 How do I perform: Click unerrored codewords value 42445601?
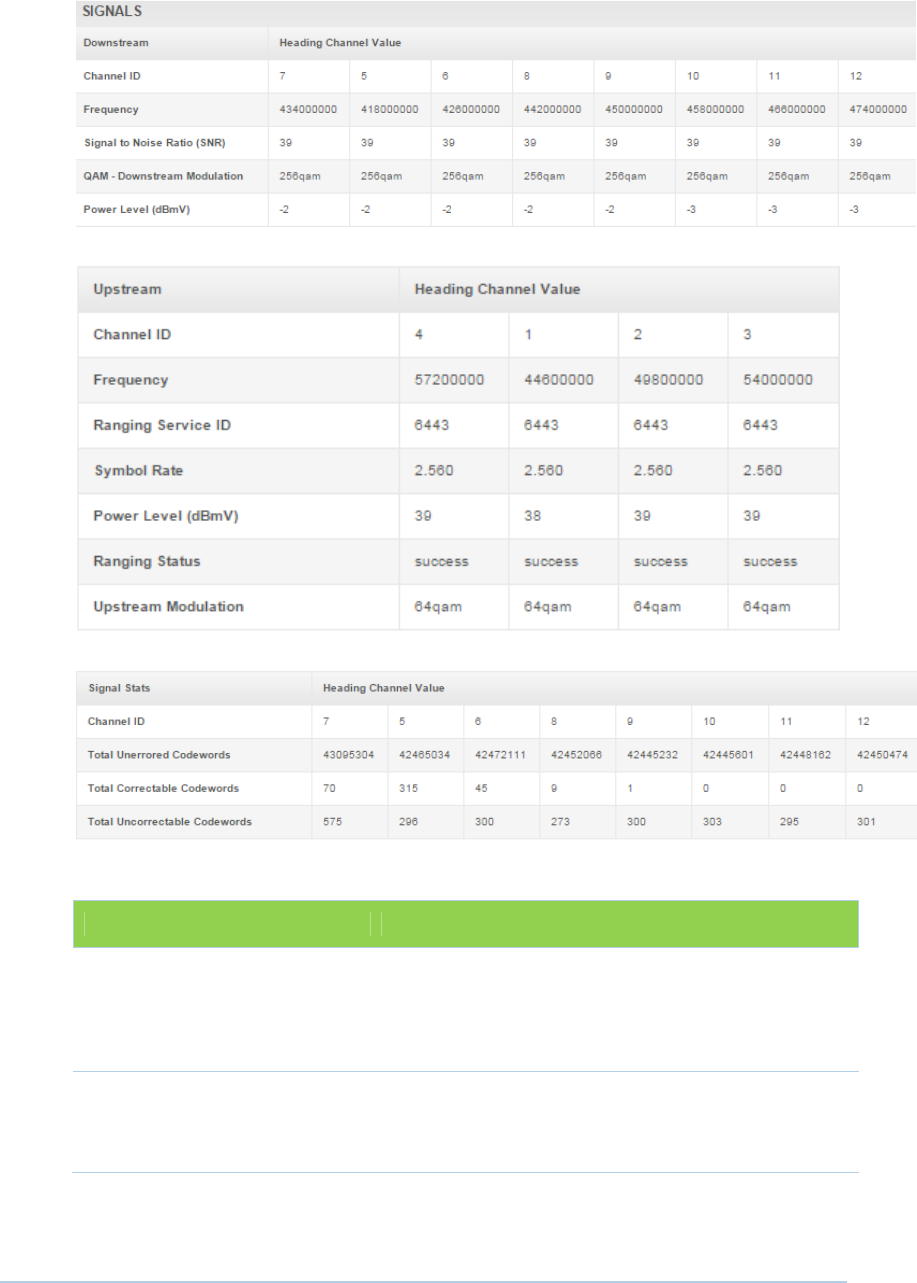tap(730, 754)
